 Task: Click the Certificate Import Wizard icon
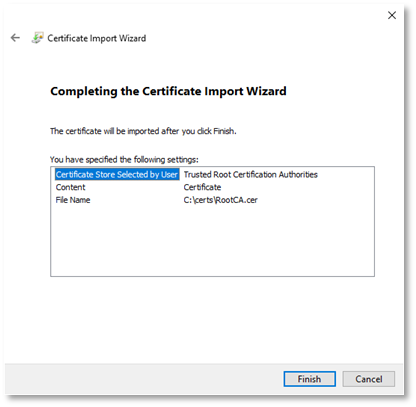point(37,38)
